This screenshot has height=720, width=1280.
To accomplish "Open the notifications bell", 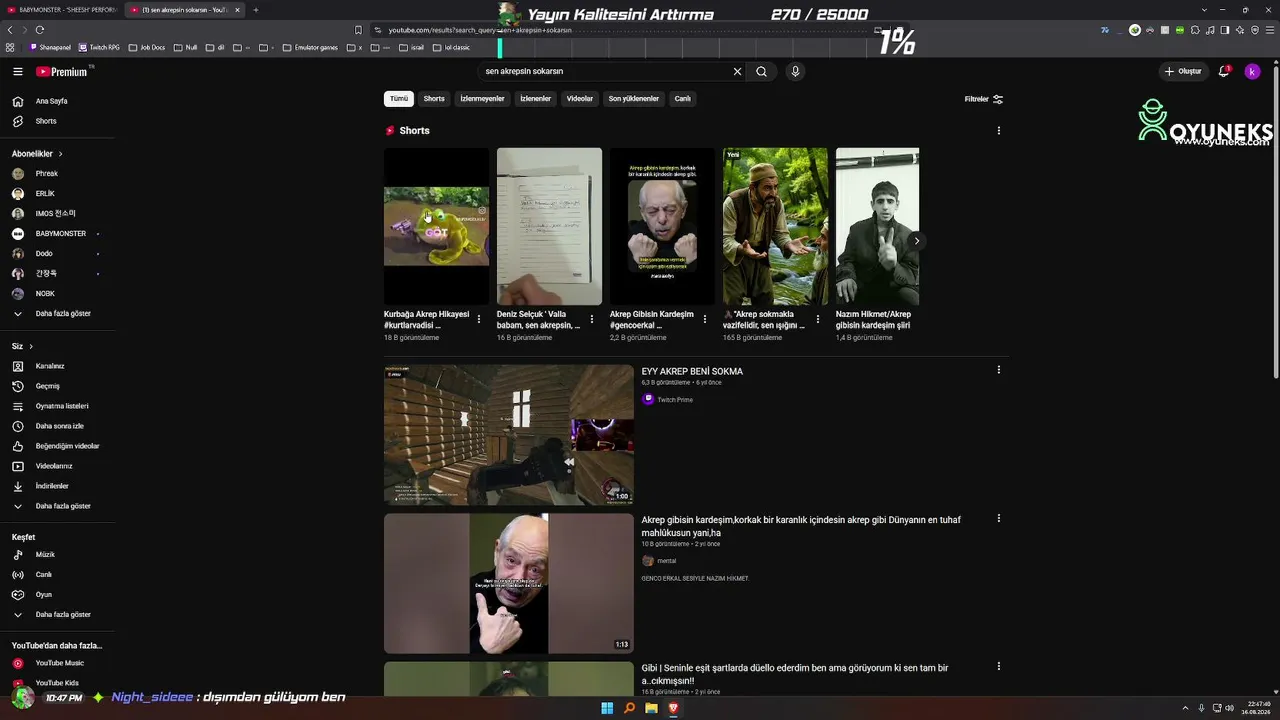I will click(x=1223, y=72).
